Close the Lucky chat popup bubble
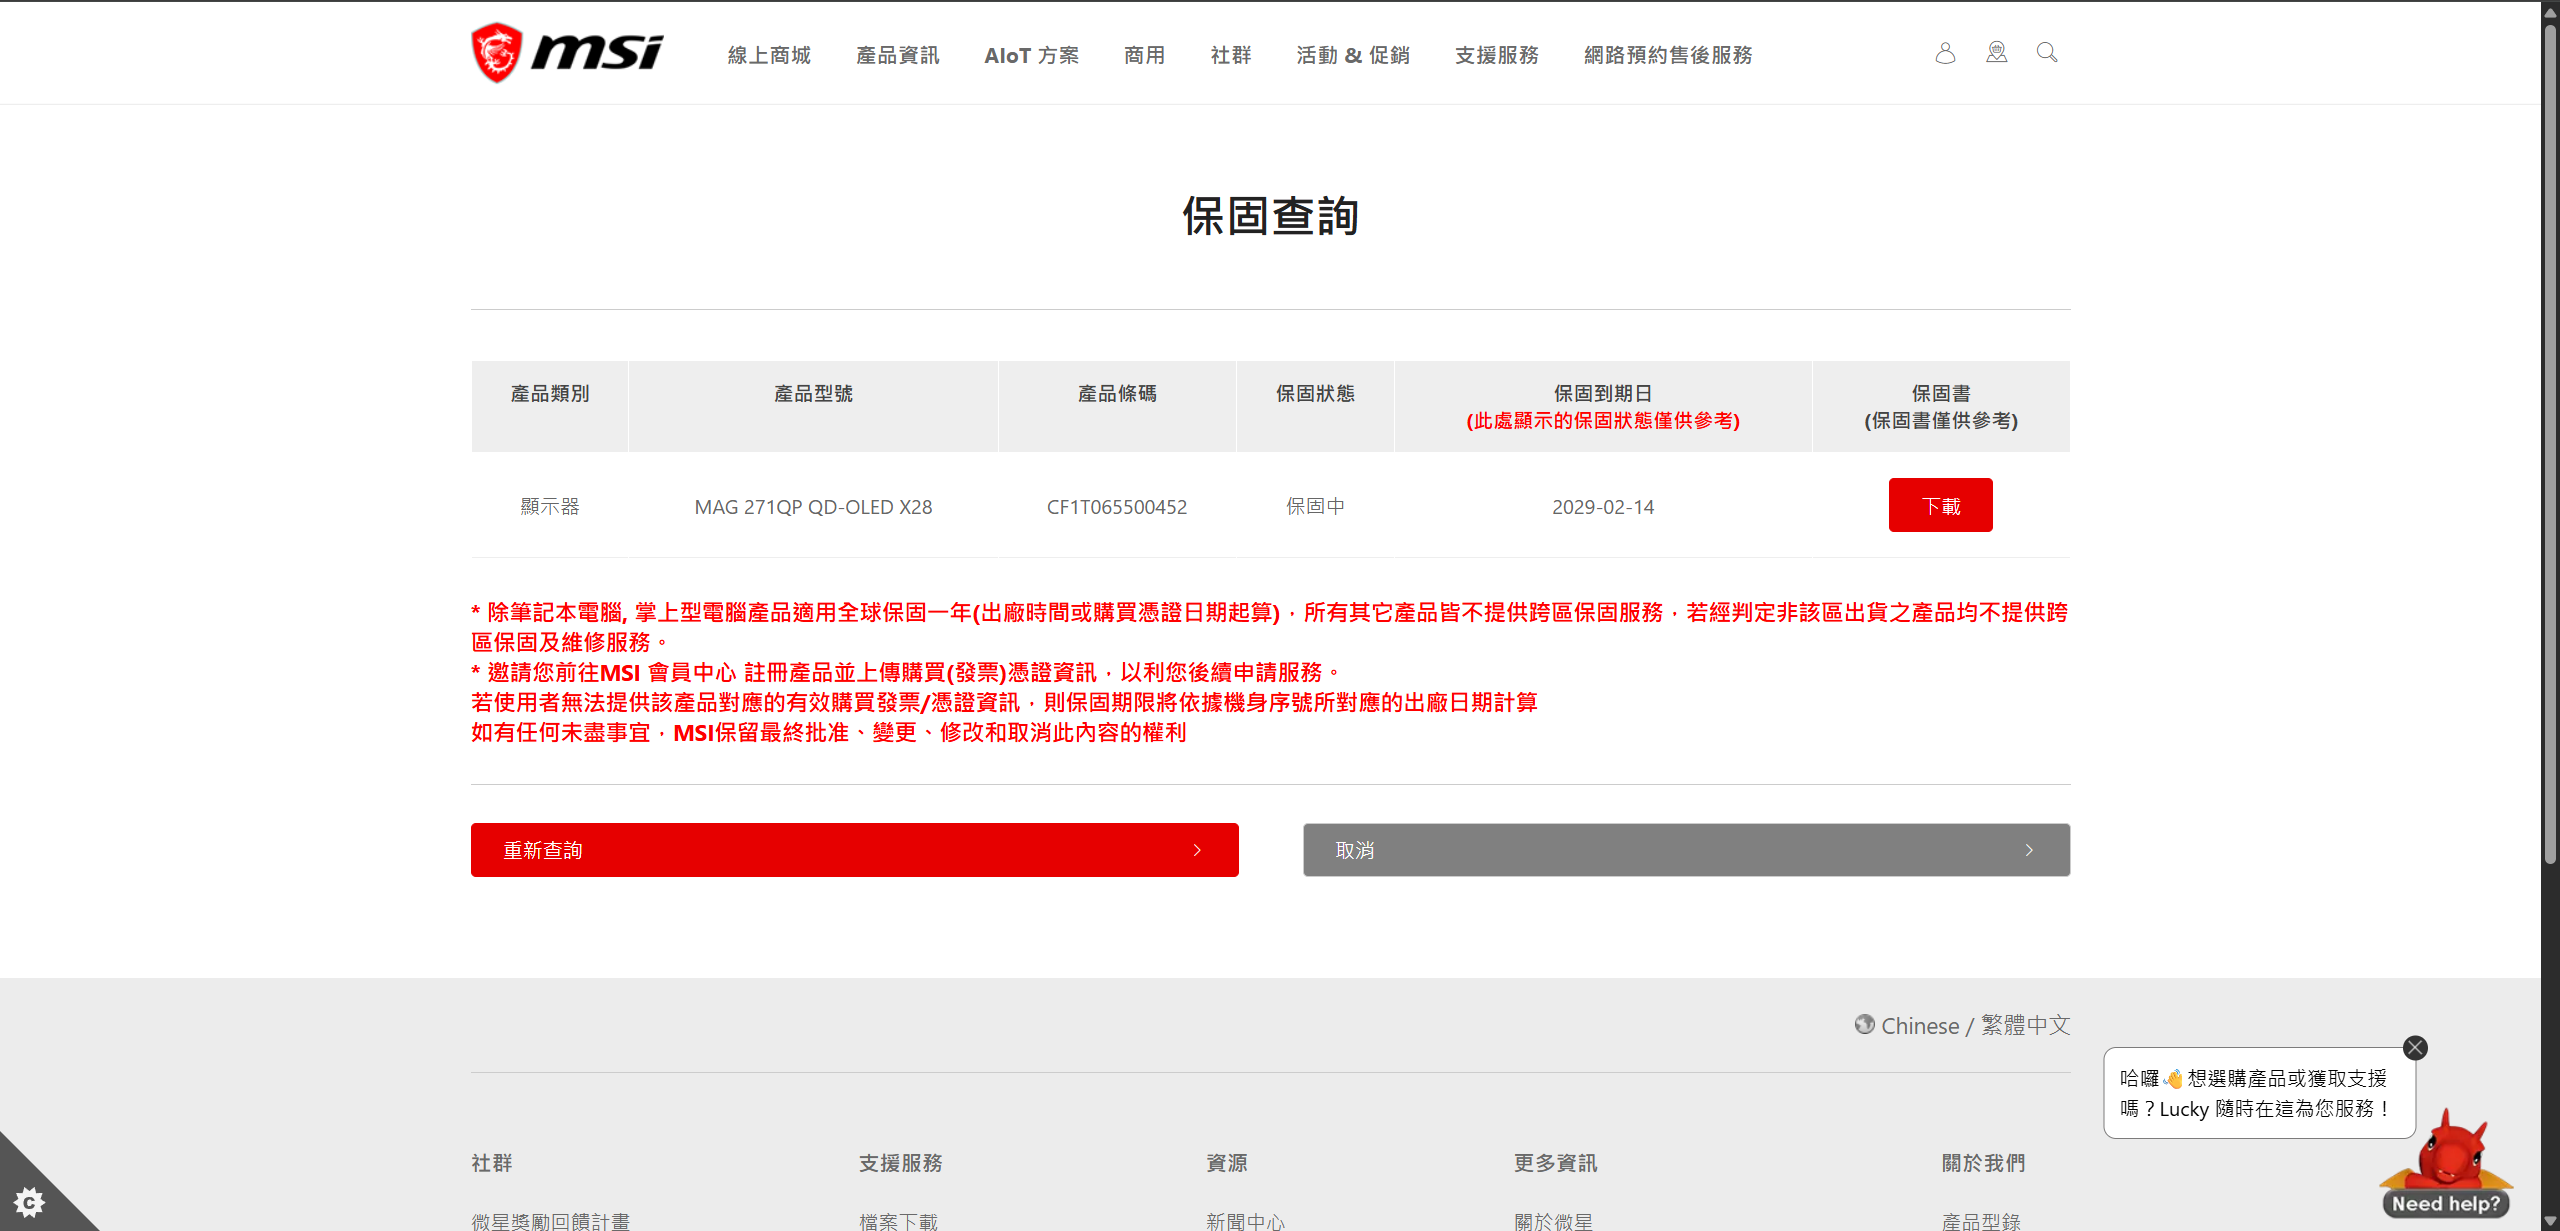Screen dimensions: 2560x1231 [x=2415, y=1047]
